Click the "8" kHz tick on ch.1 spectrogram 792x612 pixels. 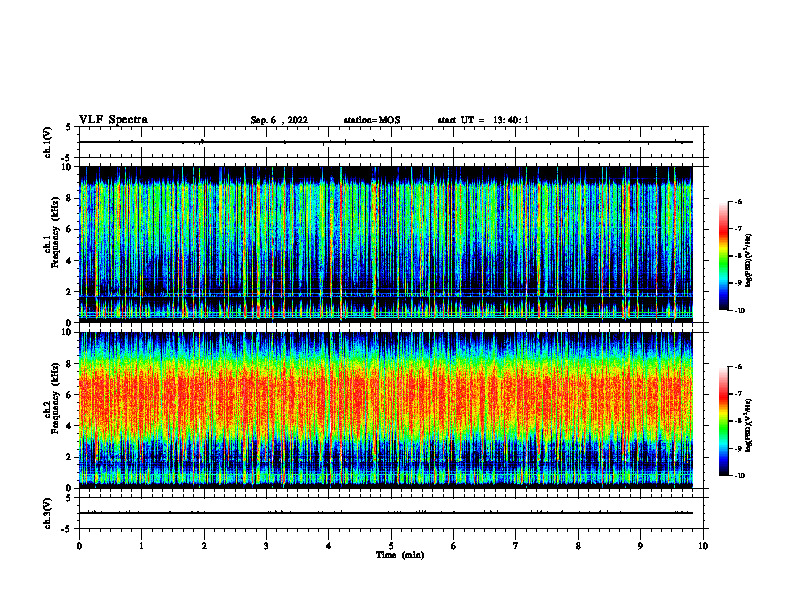(x=70, y=198)
